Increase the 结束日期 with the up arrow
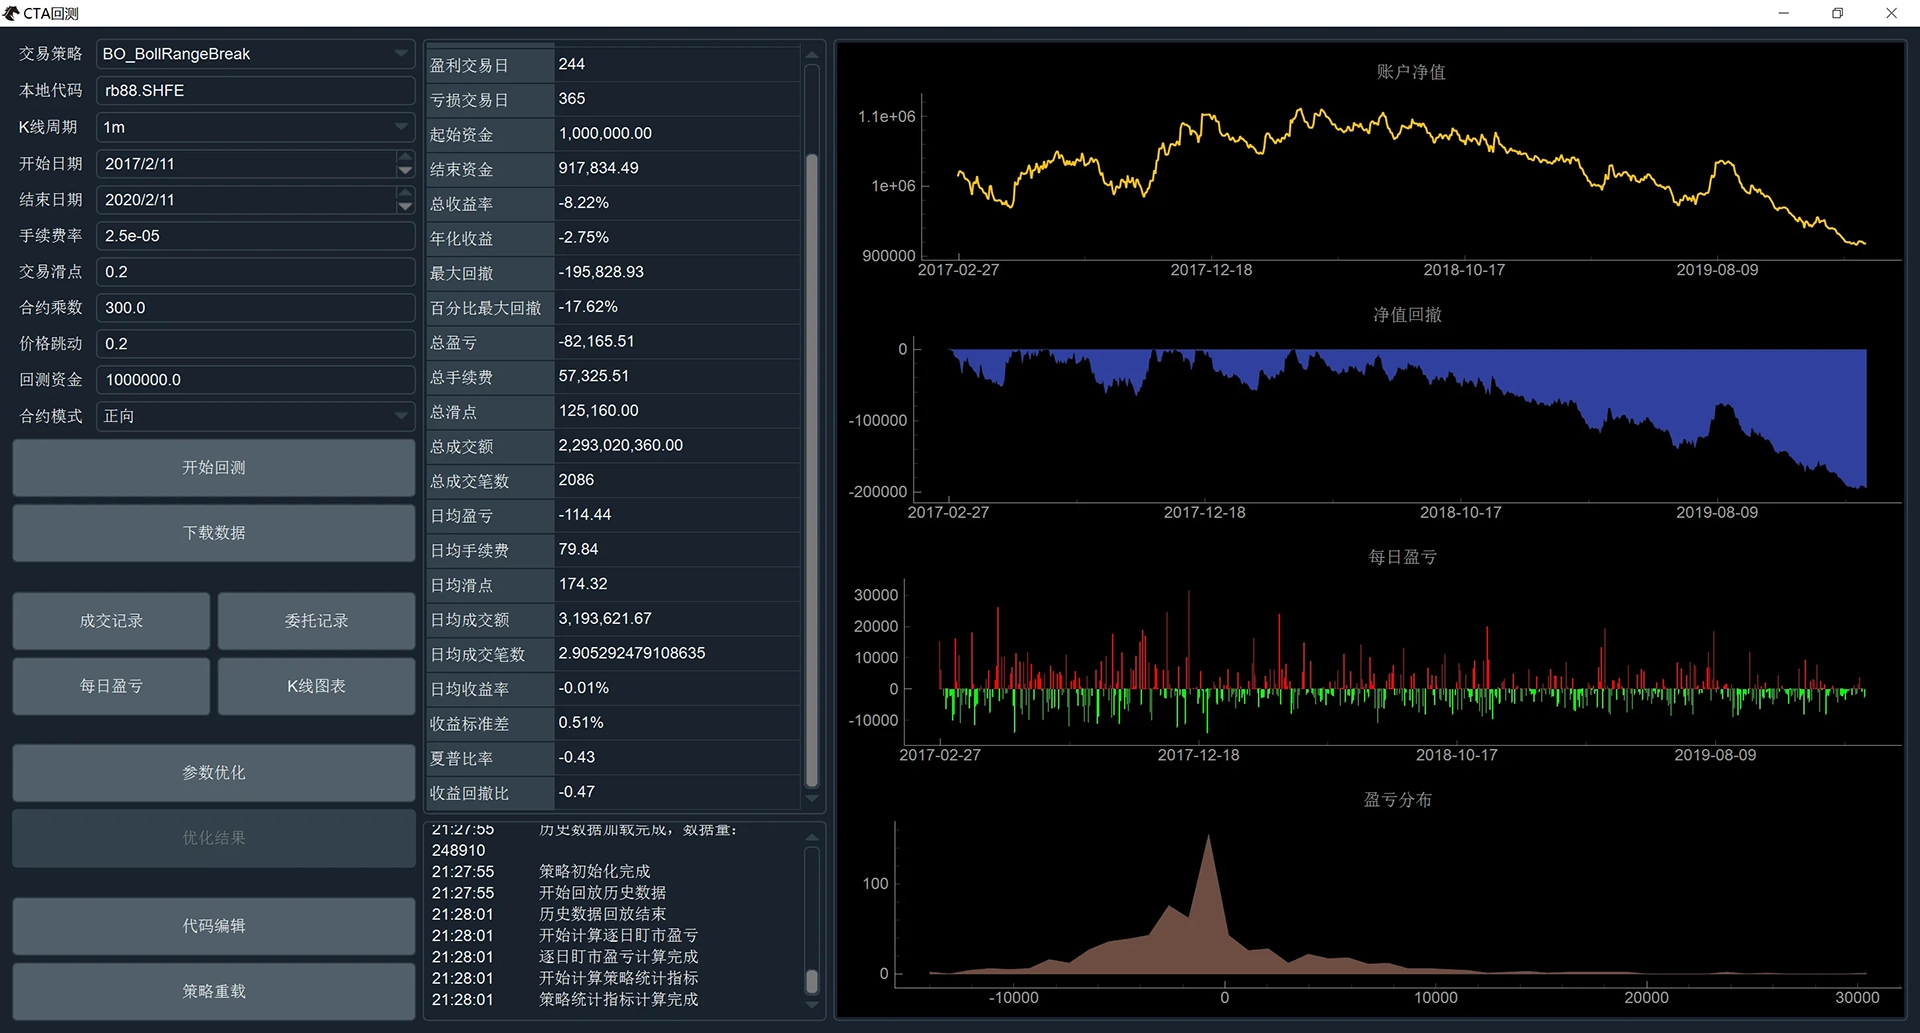The image size is (1920, 1033). pyautogui.click(x=404, y=193)
